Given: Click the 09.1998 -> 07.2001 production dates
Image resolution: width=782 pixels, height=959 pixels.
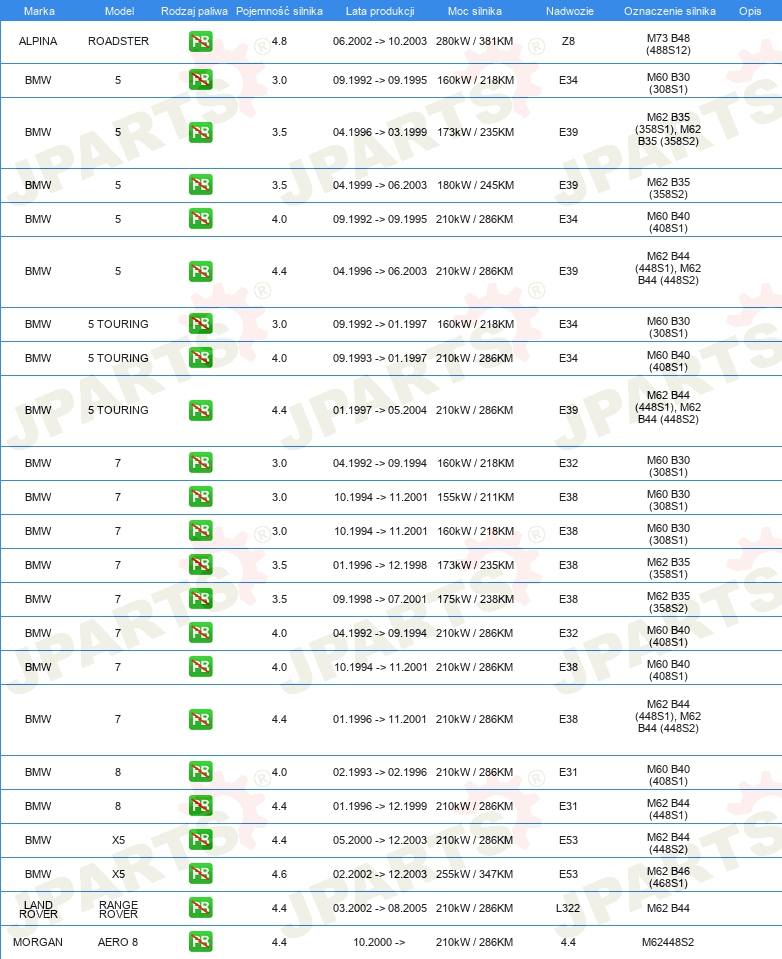Looking at the screenshot, I should tap(380, 599).
